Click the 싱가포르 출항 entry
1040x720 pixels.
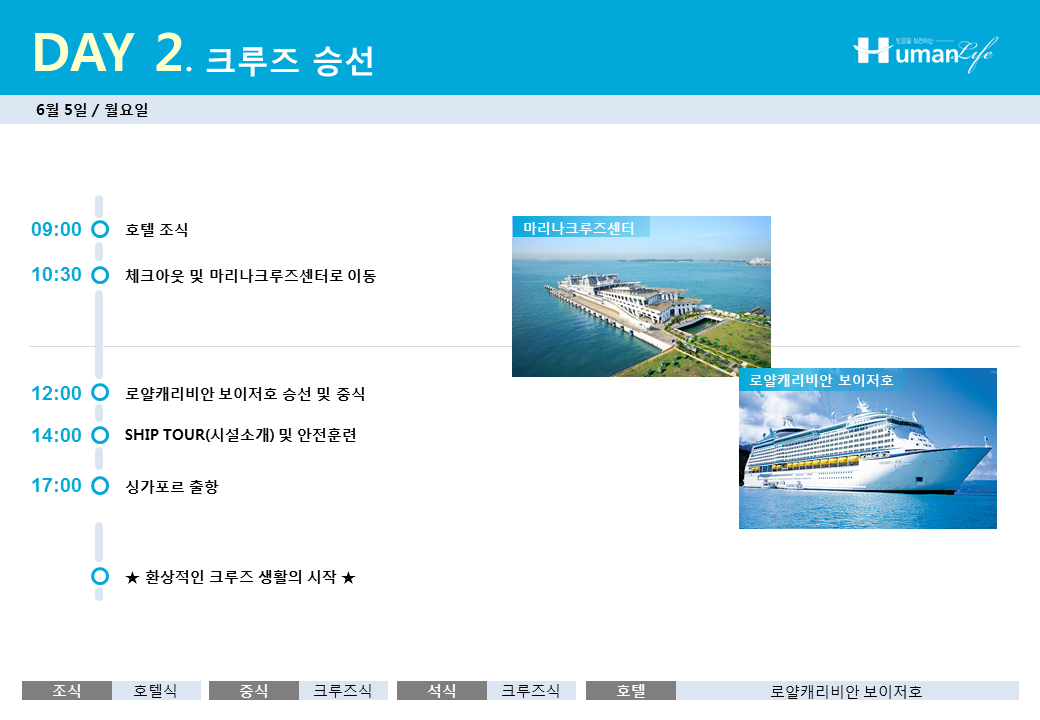pyautogui.click(x=172, y=487)
